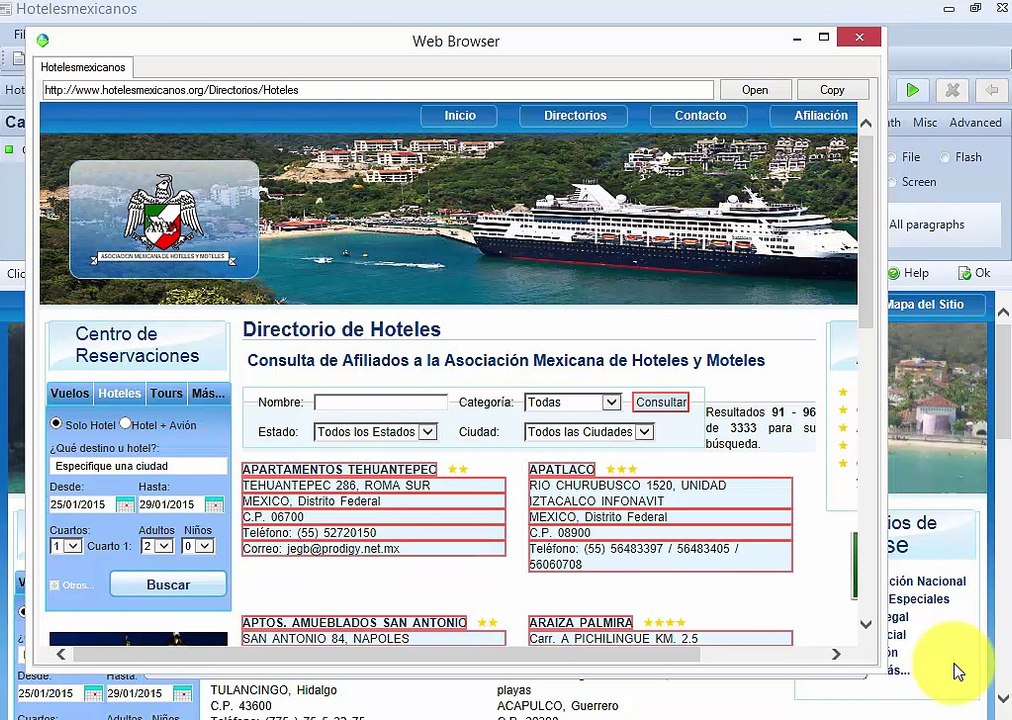Click the green play run icon
Viewport: 1012px width, 720px height.
(912, 91)
